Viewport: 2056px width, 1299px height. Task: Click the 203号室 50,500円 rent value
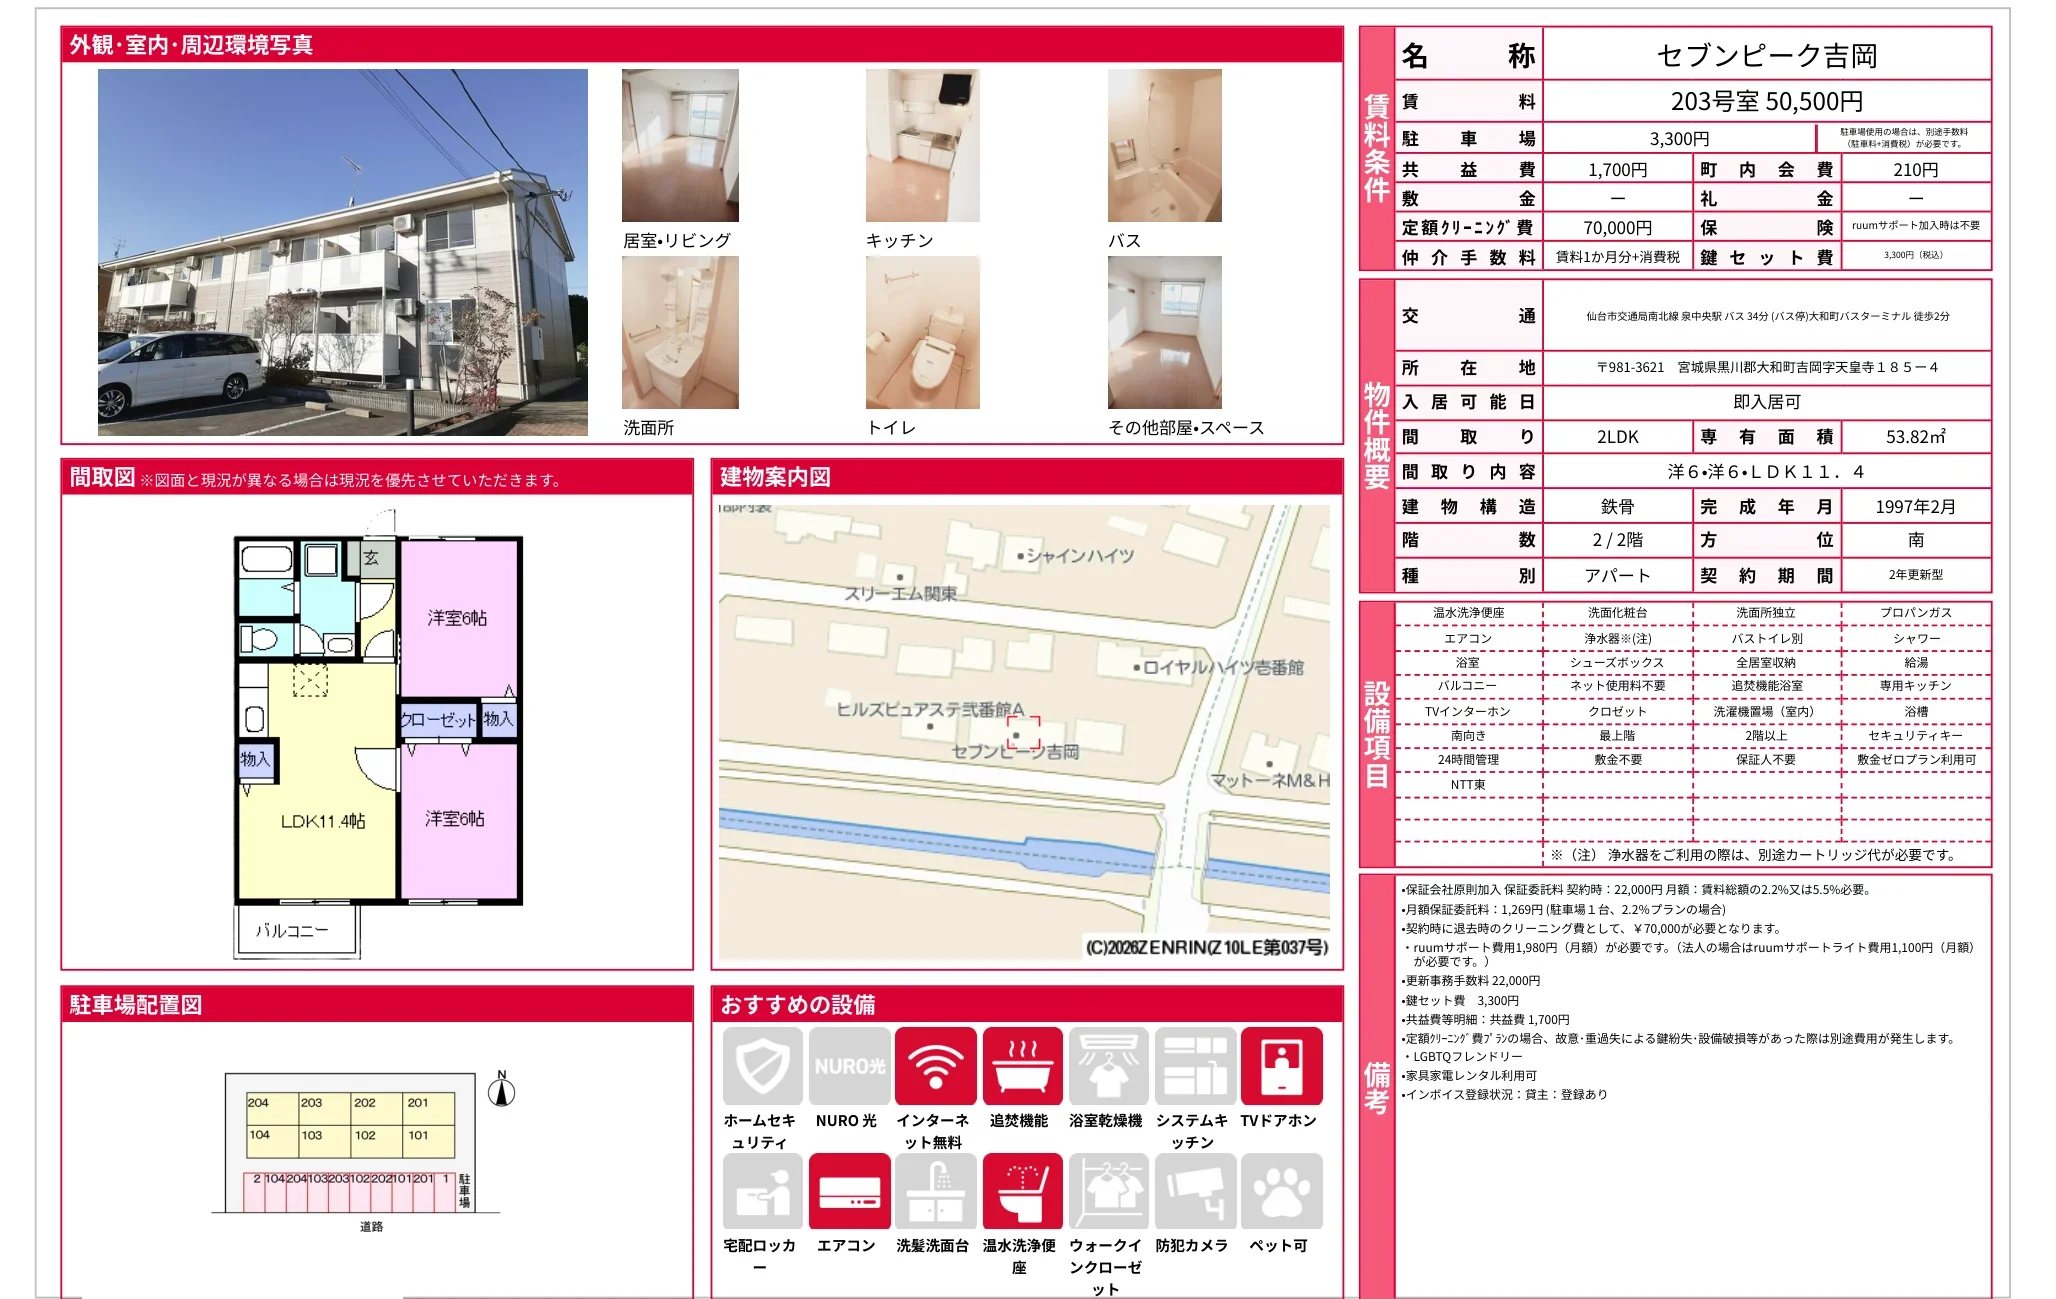(1767, 101)
